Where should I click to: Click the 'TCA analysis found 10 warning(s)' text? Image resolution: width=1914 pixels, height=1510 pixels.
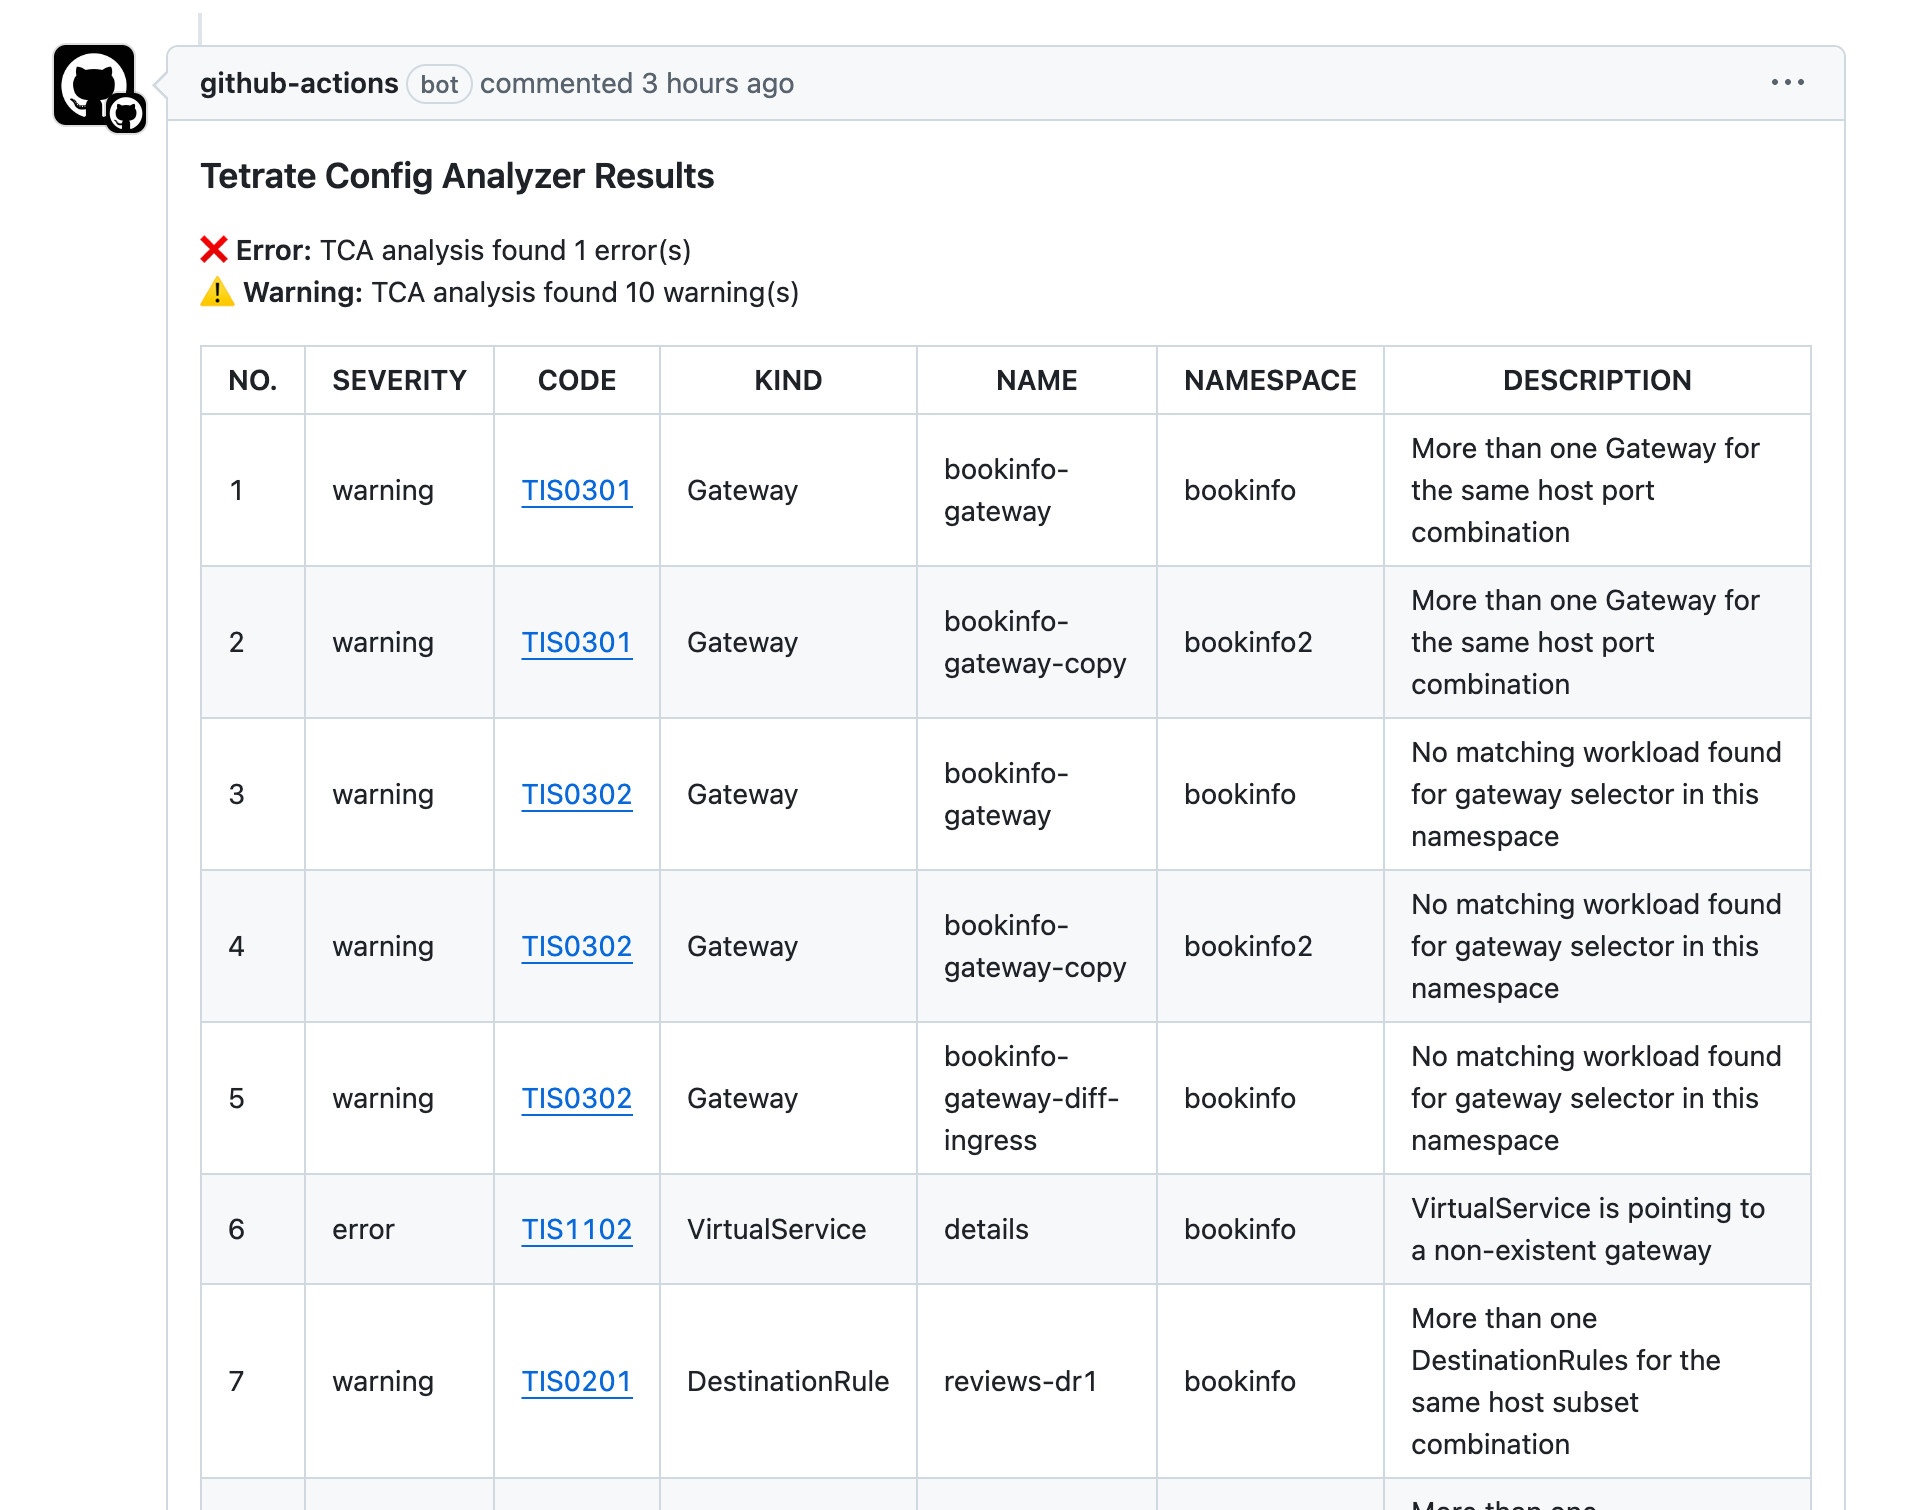[x=585, y=292]
